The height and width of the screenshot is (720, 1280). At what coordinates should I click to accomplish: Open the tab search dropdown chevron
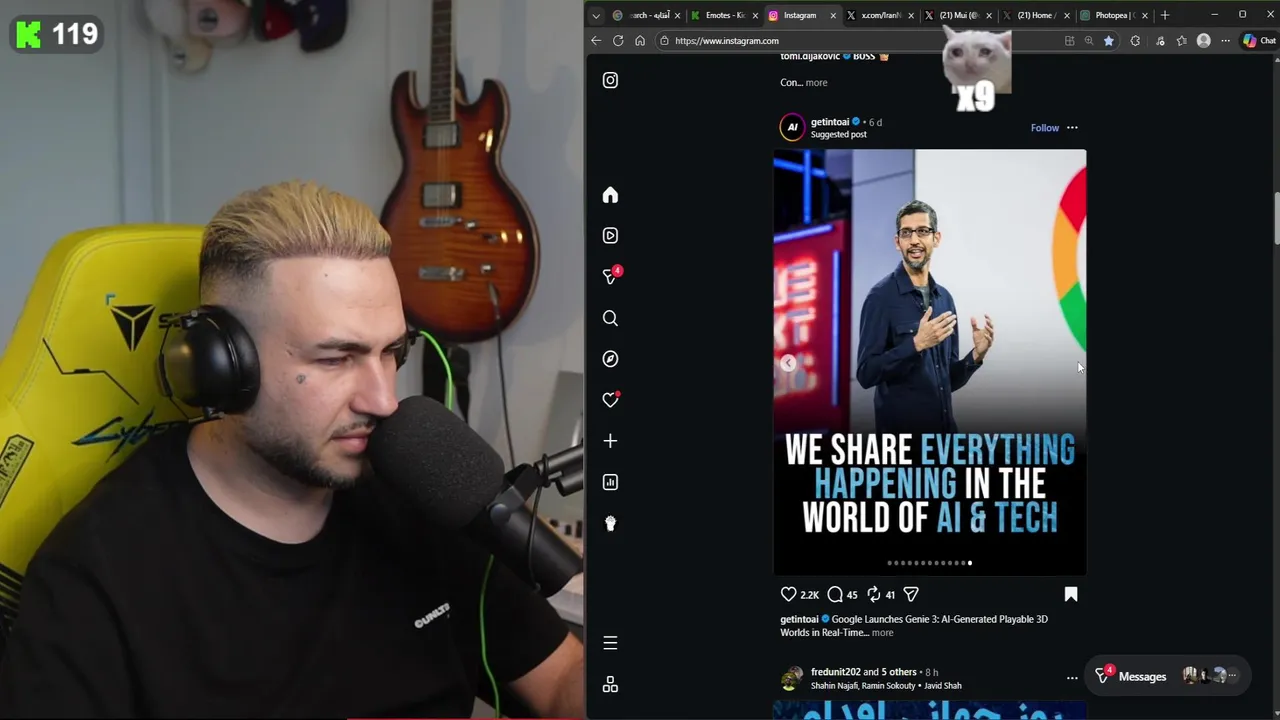coord(596,15)
